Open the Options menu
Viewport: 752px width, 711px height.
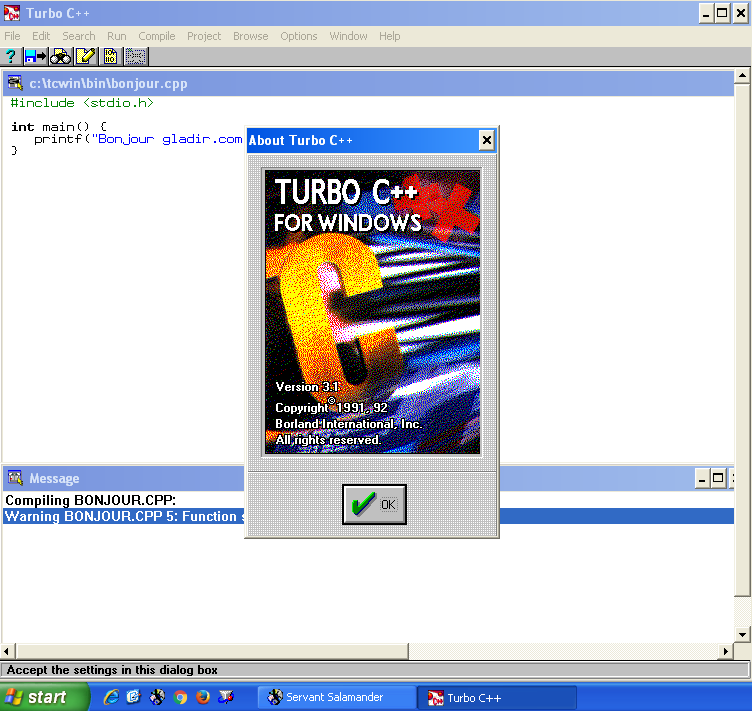pos(299,36)
